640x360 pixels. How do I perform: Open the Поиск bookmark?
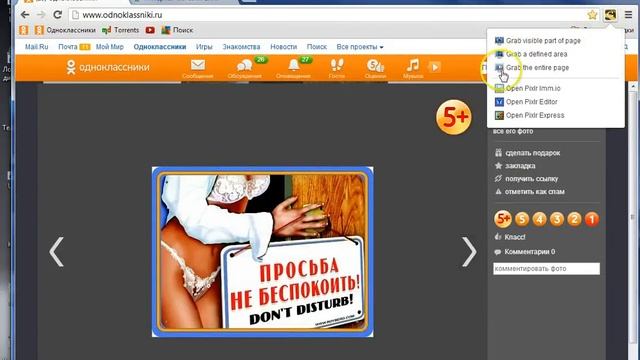click(x=178, y=30)
